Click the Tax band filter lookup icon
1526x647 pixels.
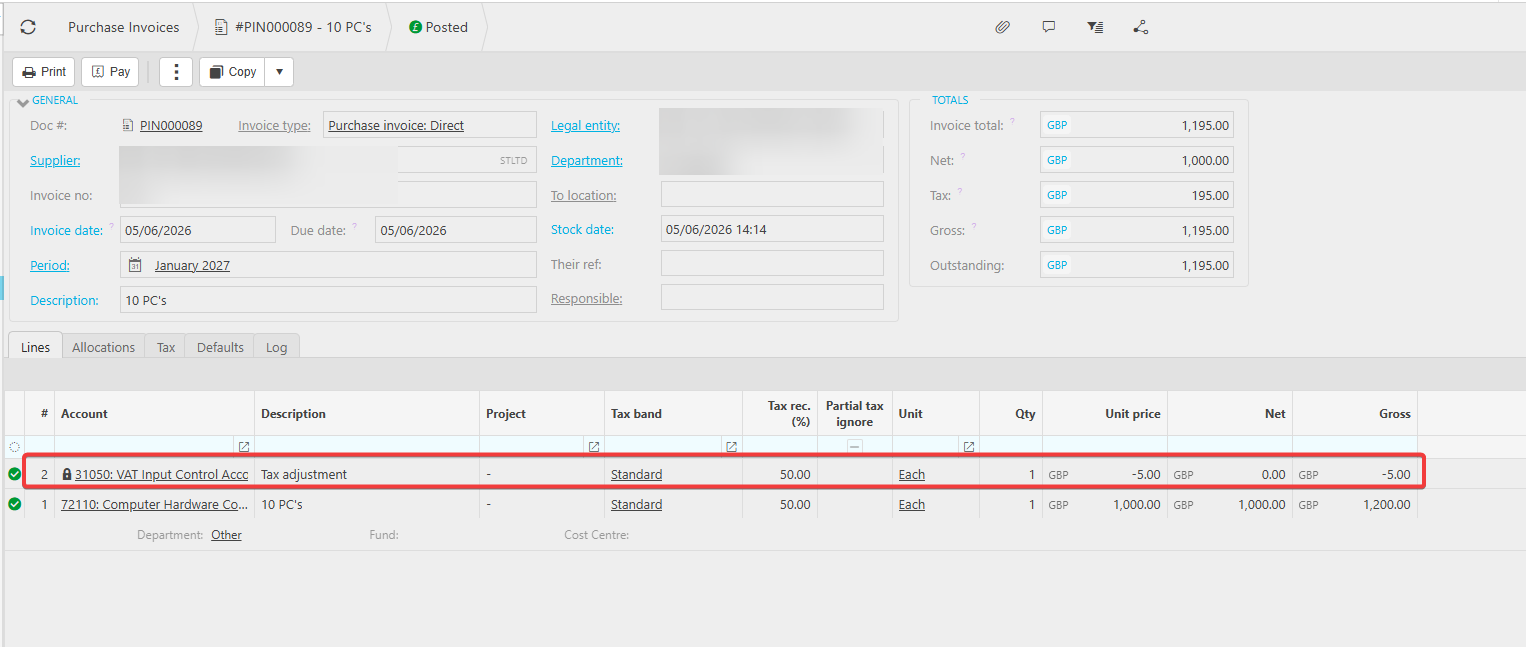731,447
